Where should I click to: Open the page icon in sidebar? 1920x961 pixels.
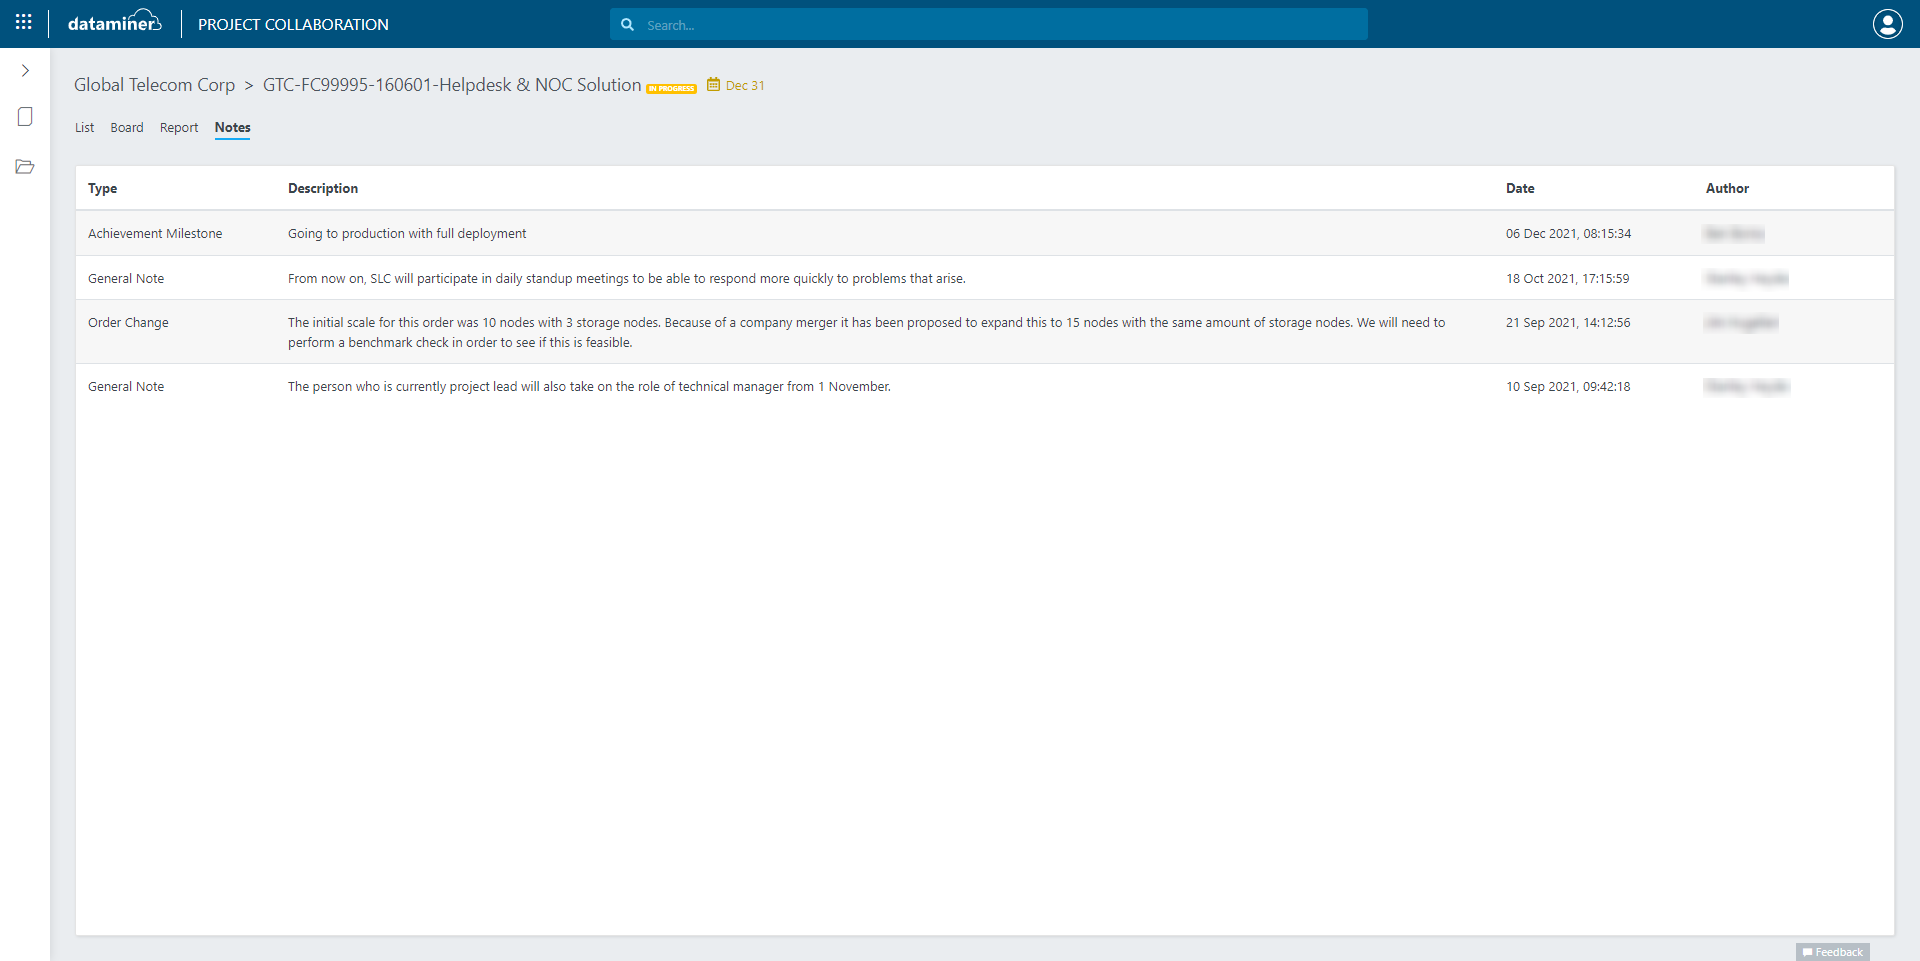click(x=25, y=117)
